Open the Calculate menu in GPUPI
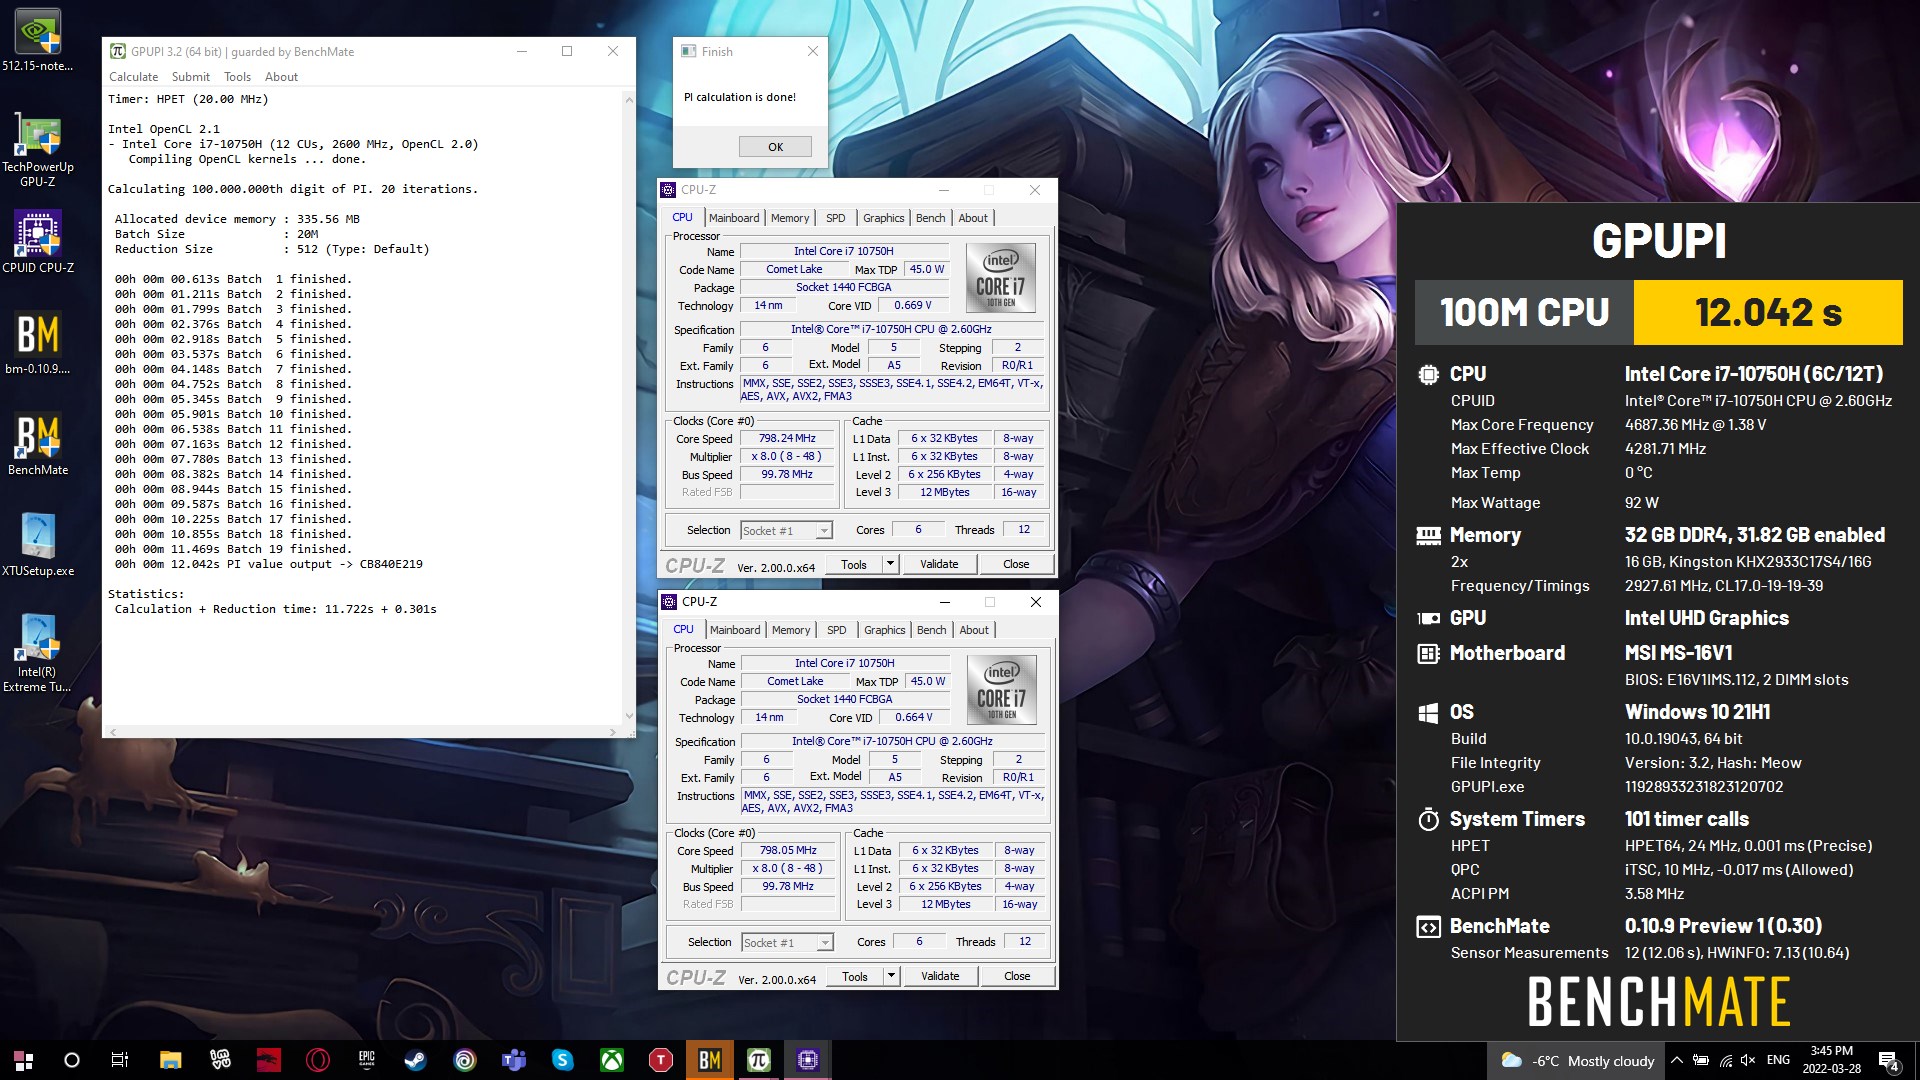The image size is (1920, 1080). pyautogui.click(x=133, y=77)
